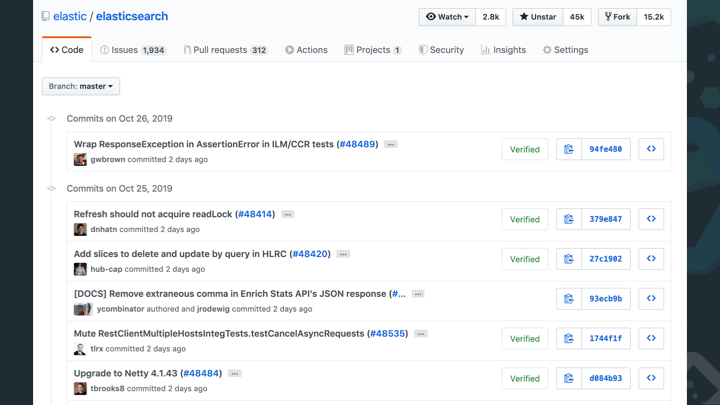The height and width of the screenshot is (405, 720).
Task: Expand description of Refresh readLock commit
Action: click(287, 214)
